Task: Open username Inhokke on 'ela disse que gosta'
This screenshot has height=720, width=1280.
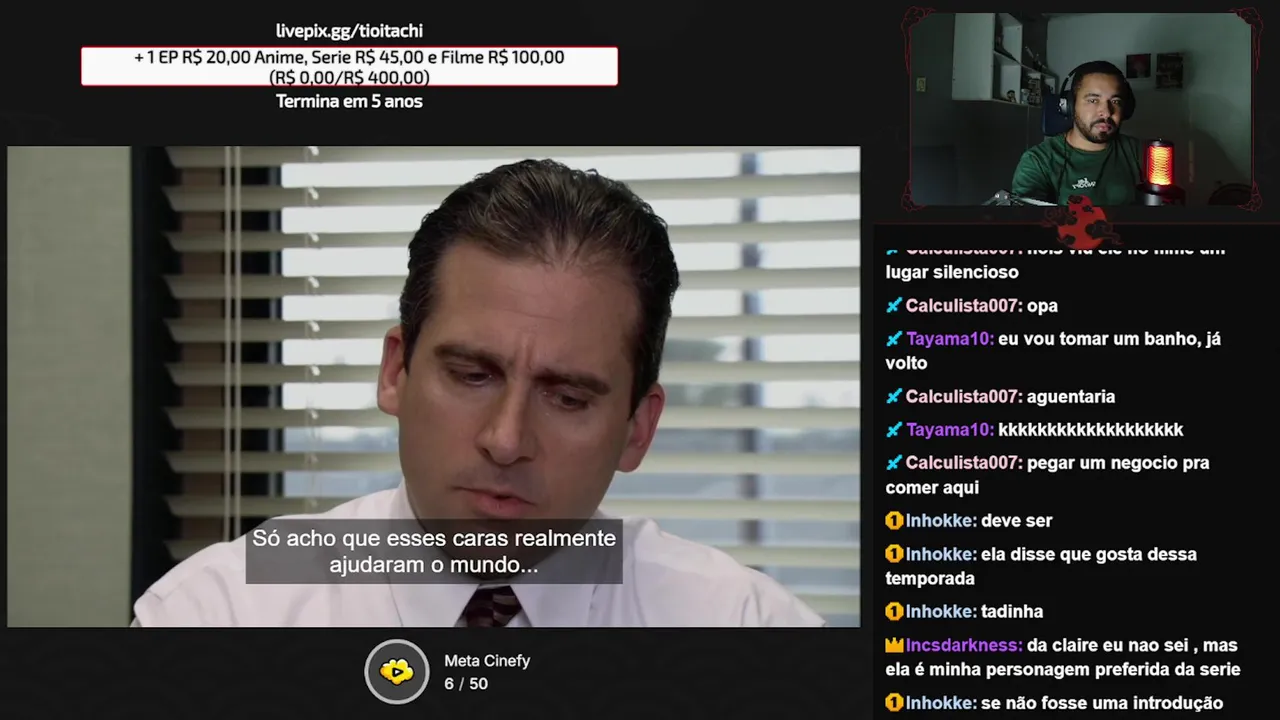Action: point(941,554)
